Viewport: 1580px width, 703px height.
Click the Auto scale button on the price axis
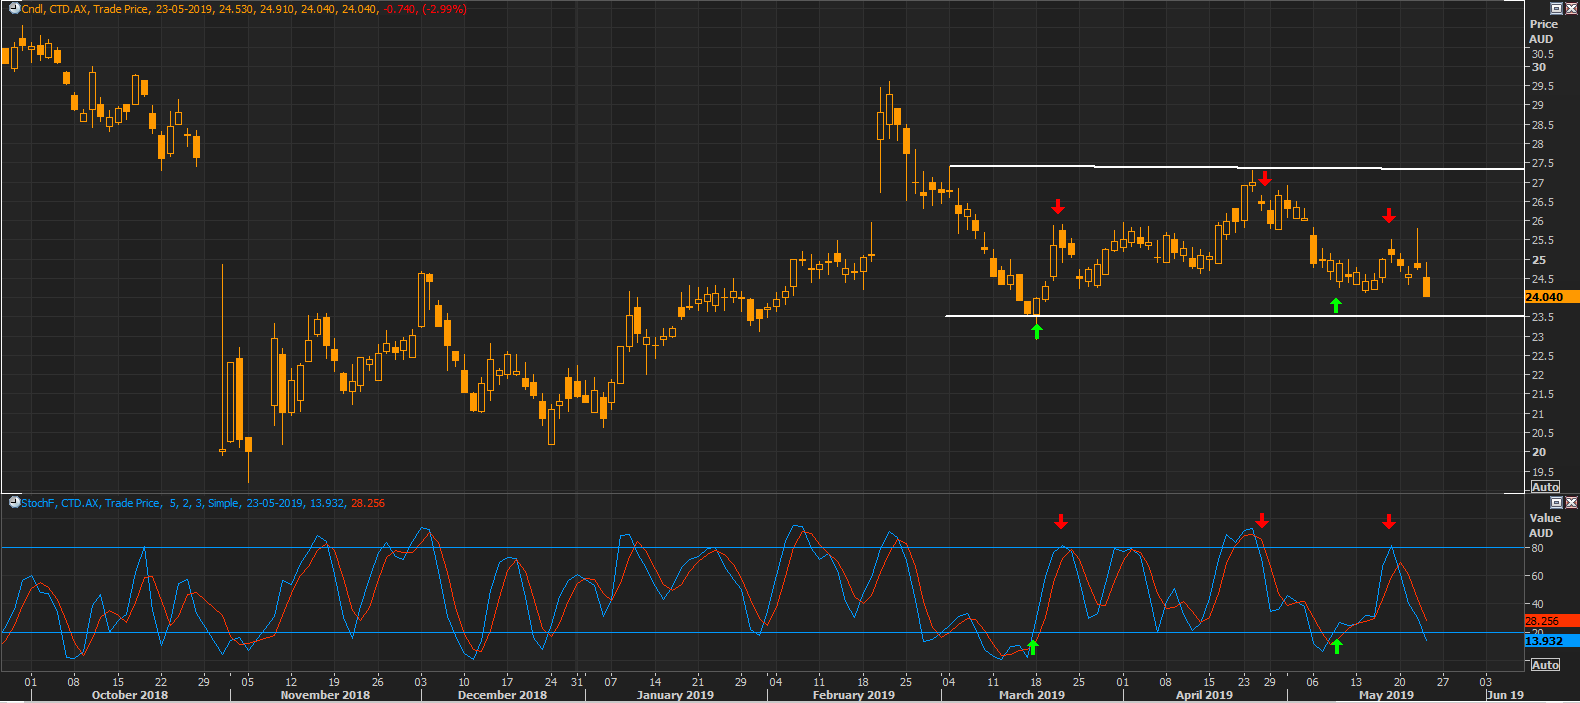[x=1545, y=487]
